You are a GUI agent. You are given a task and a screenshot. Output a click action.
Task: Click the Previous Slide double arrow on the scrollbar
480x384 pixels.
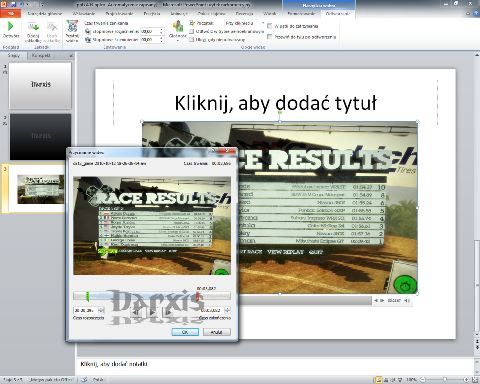tap(477, 341)
